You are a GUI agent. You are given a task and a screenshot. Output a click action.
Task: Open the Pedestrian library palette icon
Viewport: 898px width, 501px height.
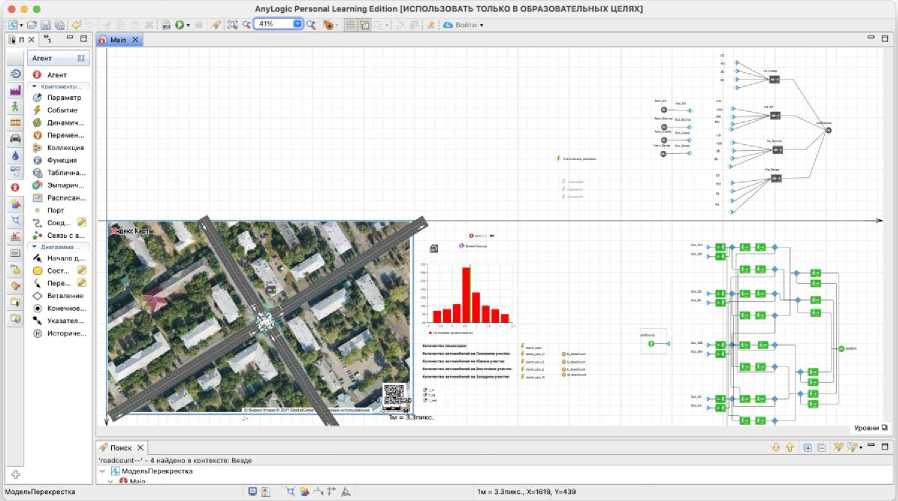15,106
